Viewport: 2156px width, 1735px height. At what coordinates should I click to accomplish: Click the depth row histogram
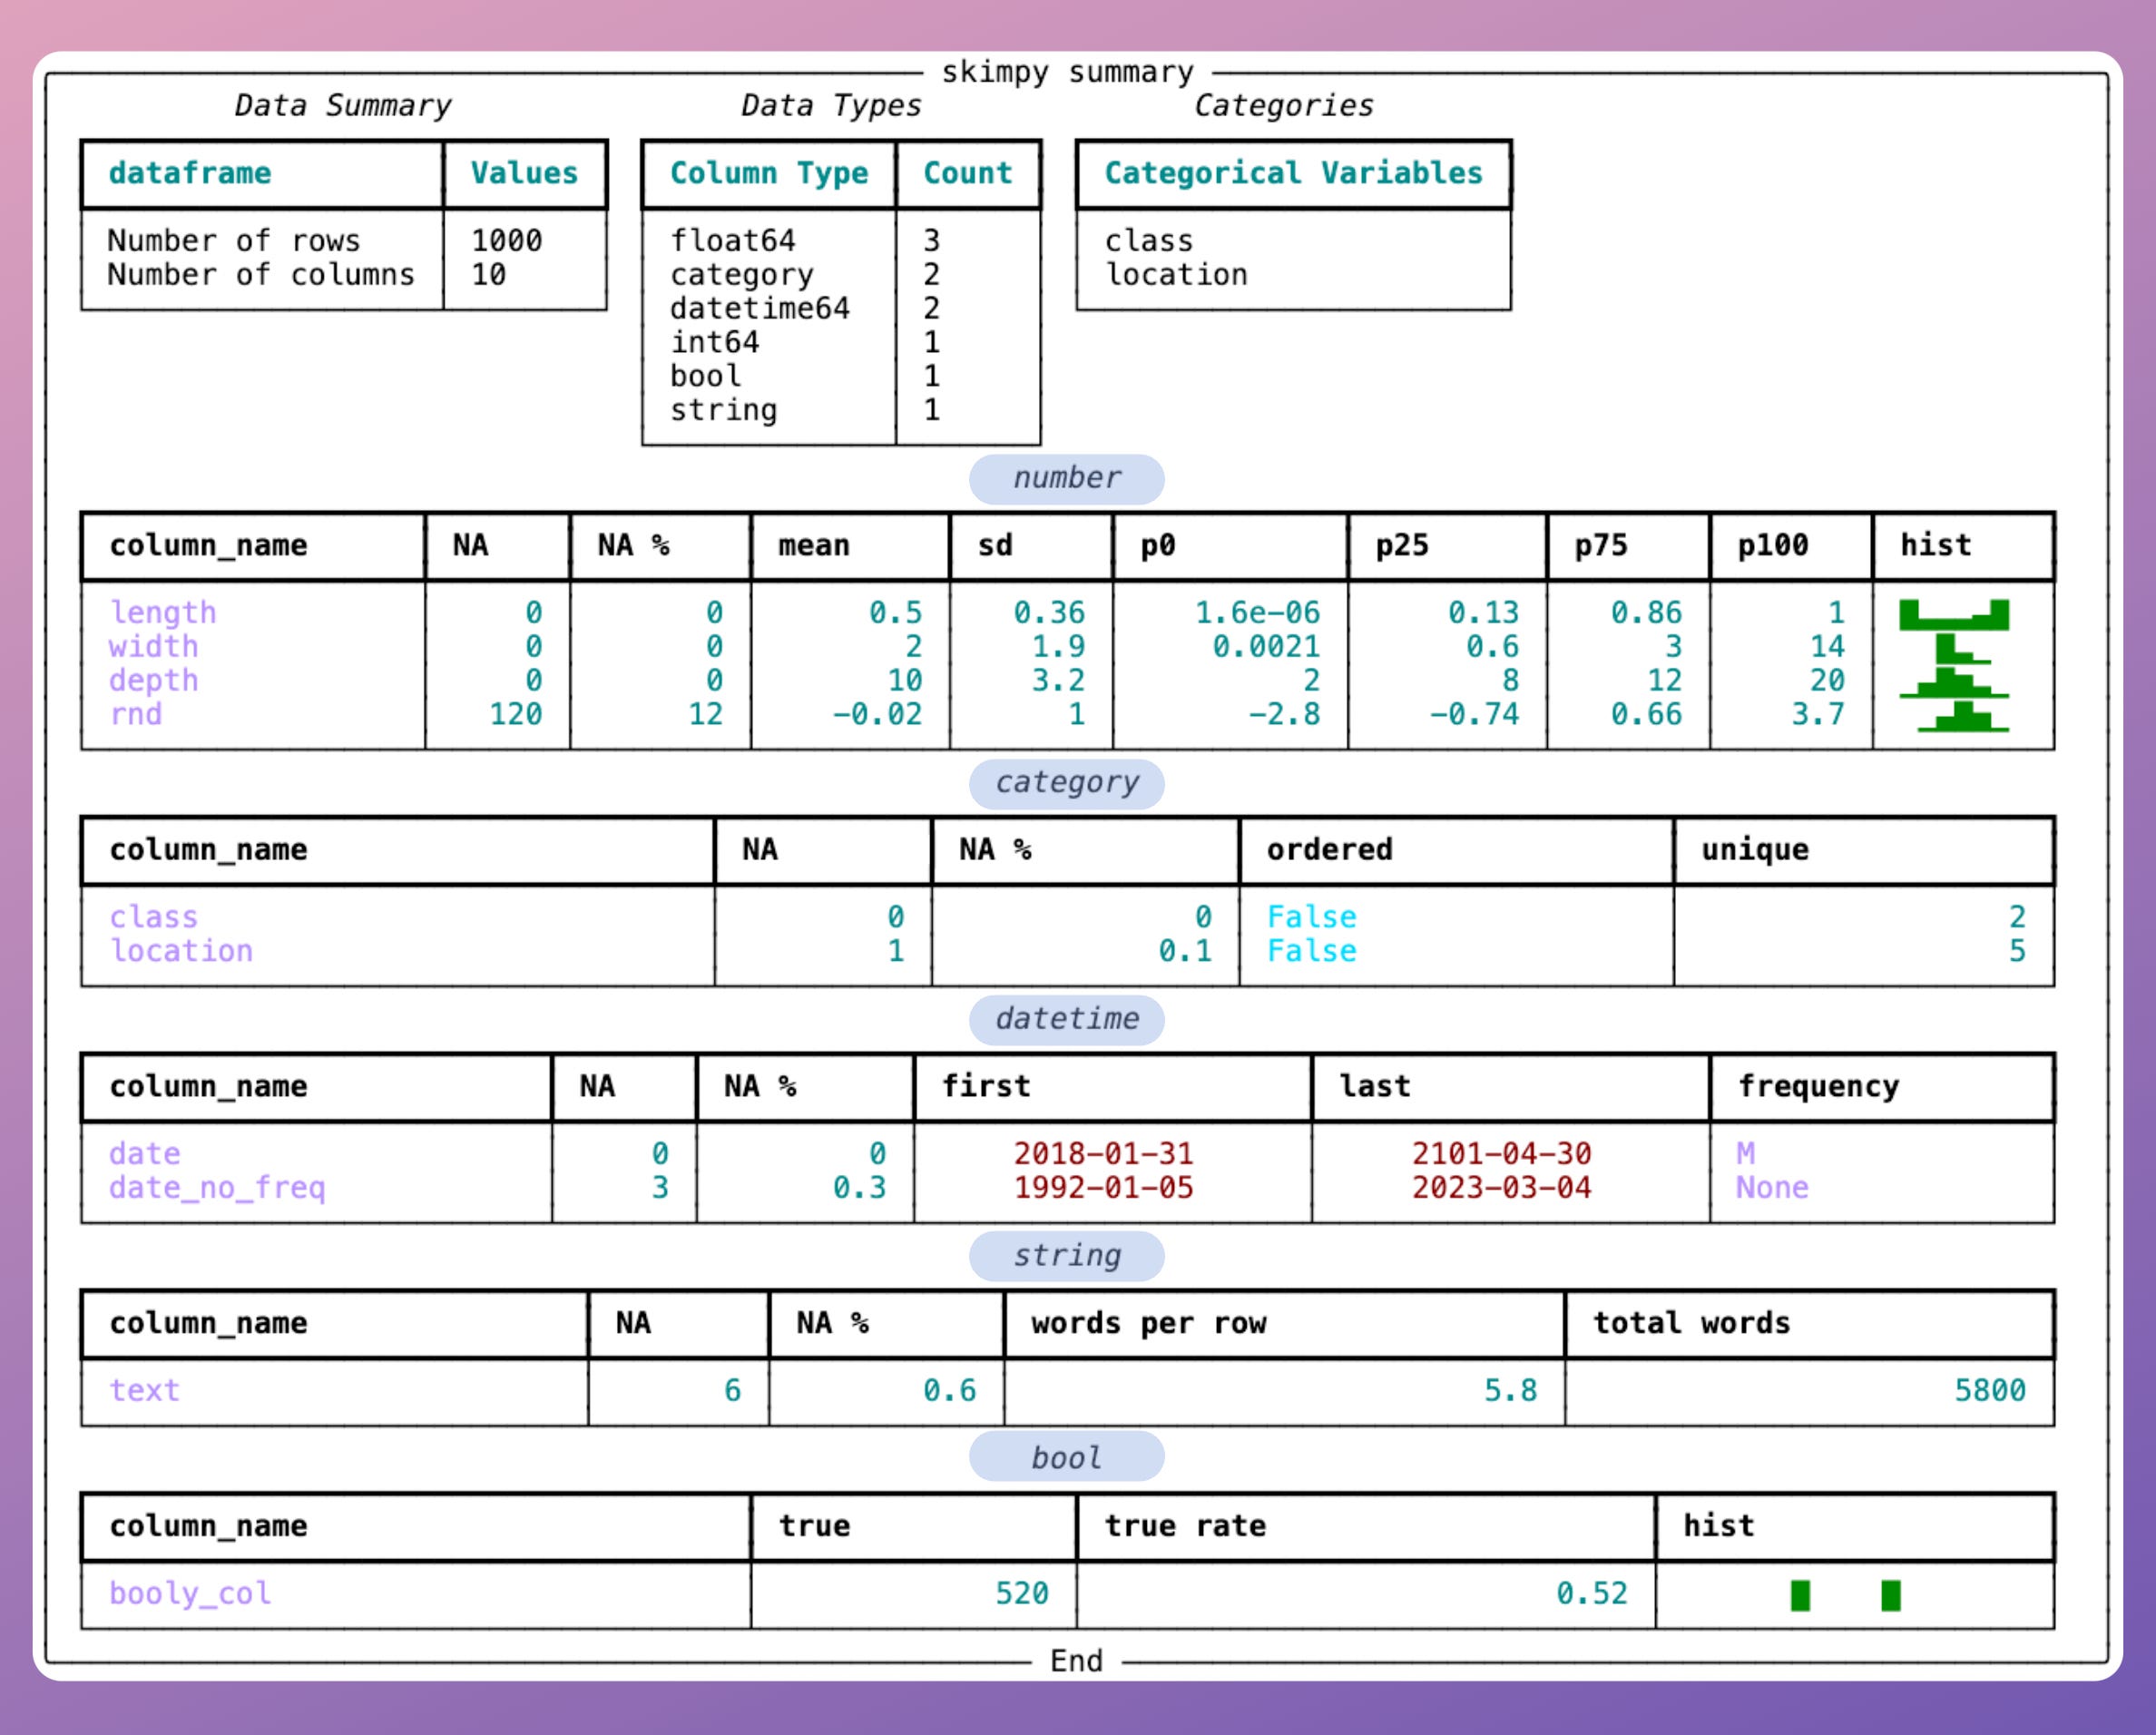tap(1954, 682)
